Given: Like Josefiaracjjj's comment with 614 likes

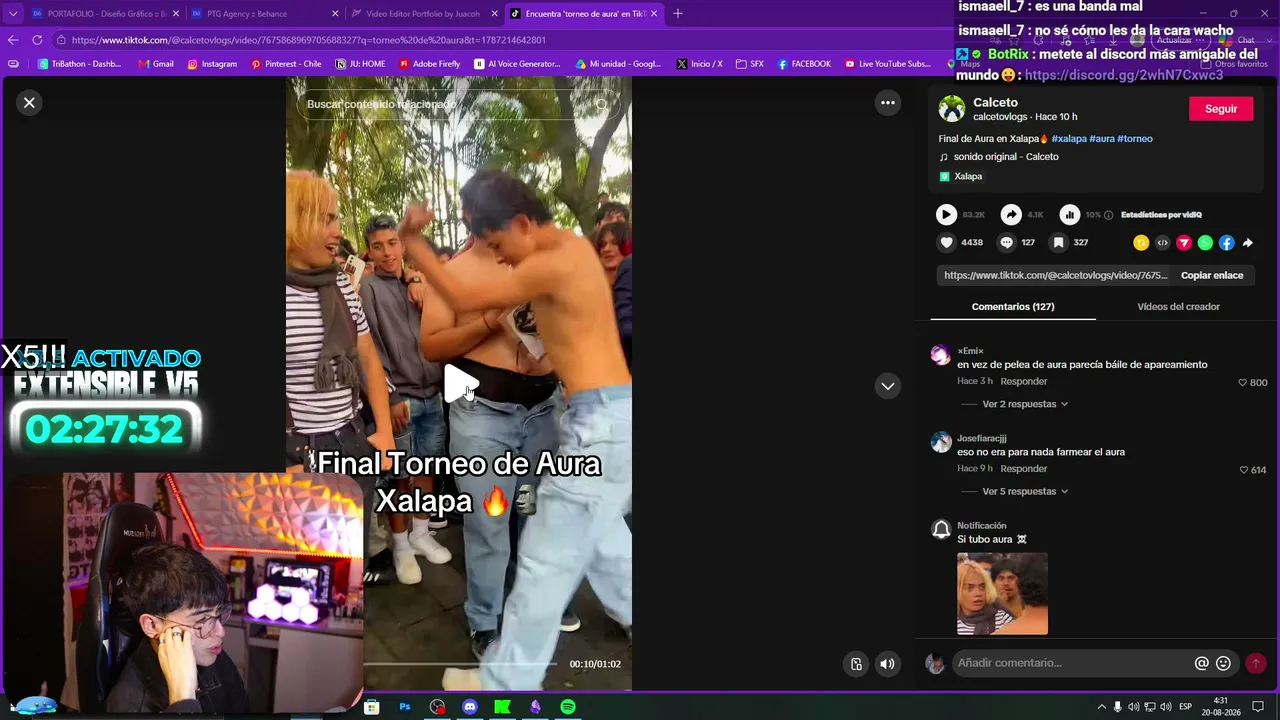Looking at the screenshot, I should (1243, 470).
